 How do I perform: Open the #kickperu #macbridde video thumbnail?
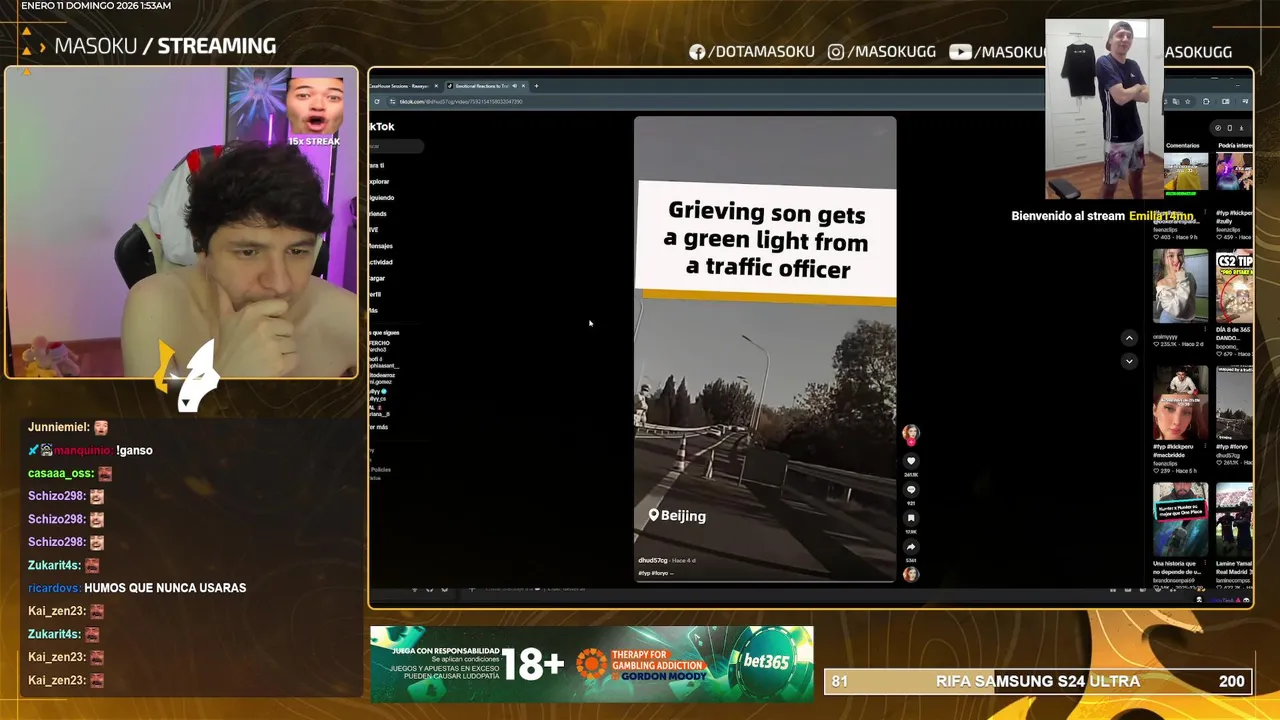point(1180,403)
